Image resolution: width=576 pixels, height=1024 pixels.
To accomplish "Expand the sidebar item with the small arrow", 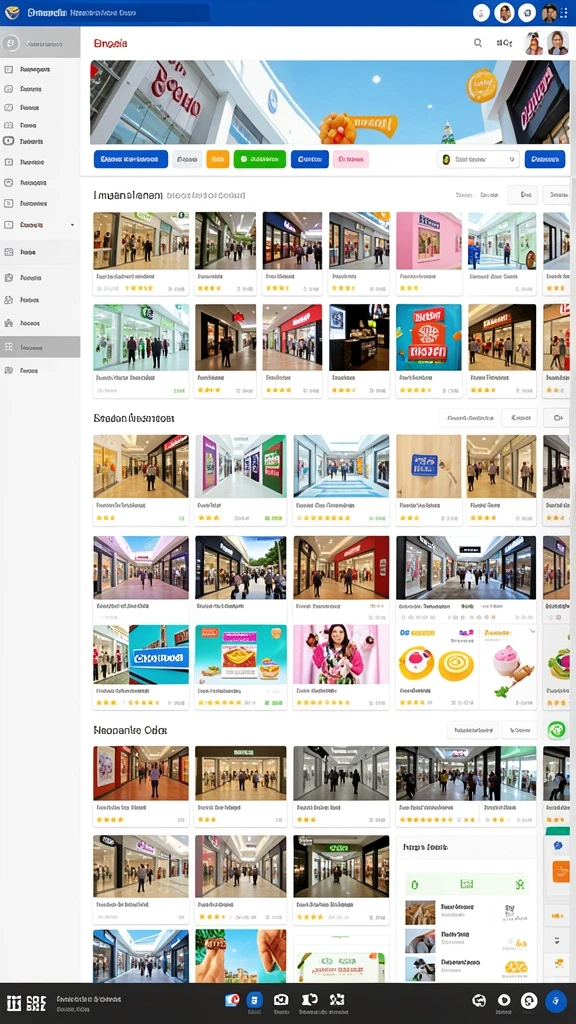I will tap(40, 225).
